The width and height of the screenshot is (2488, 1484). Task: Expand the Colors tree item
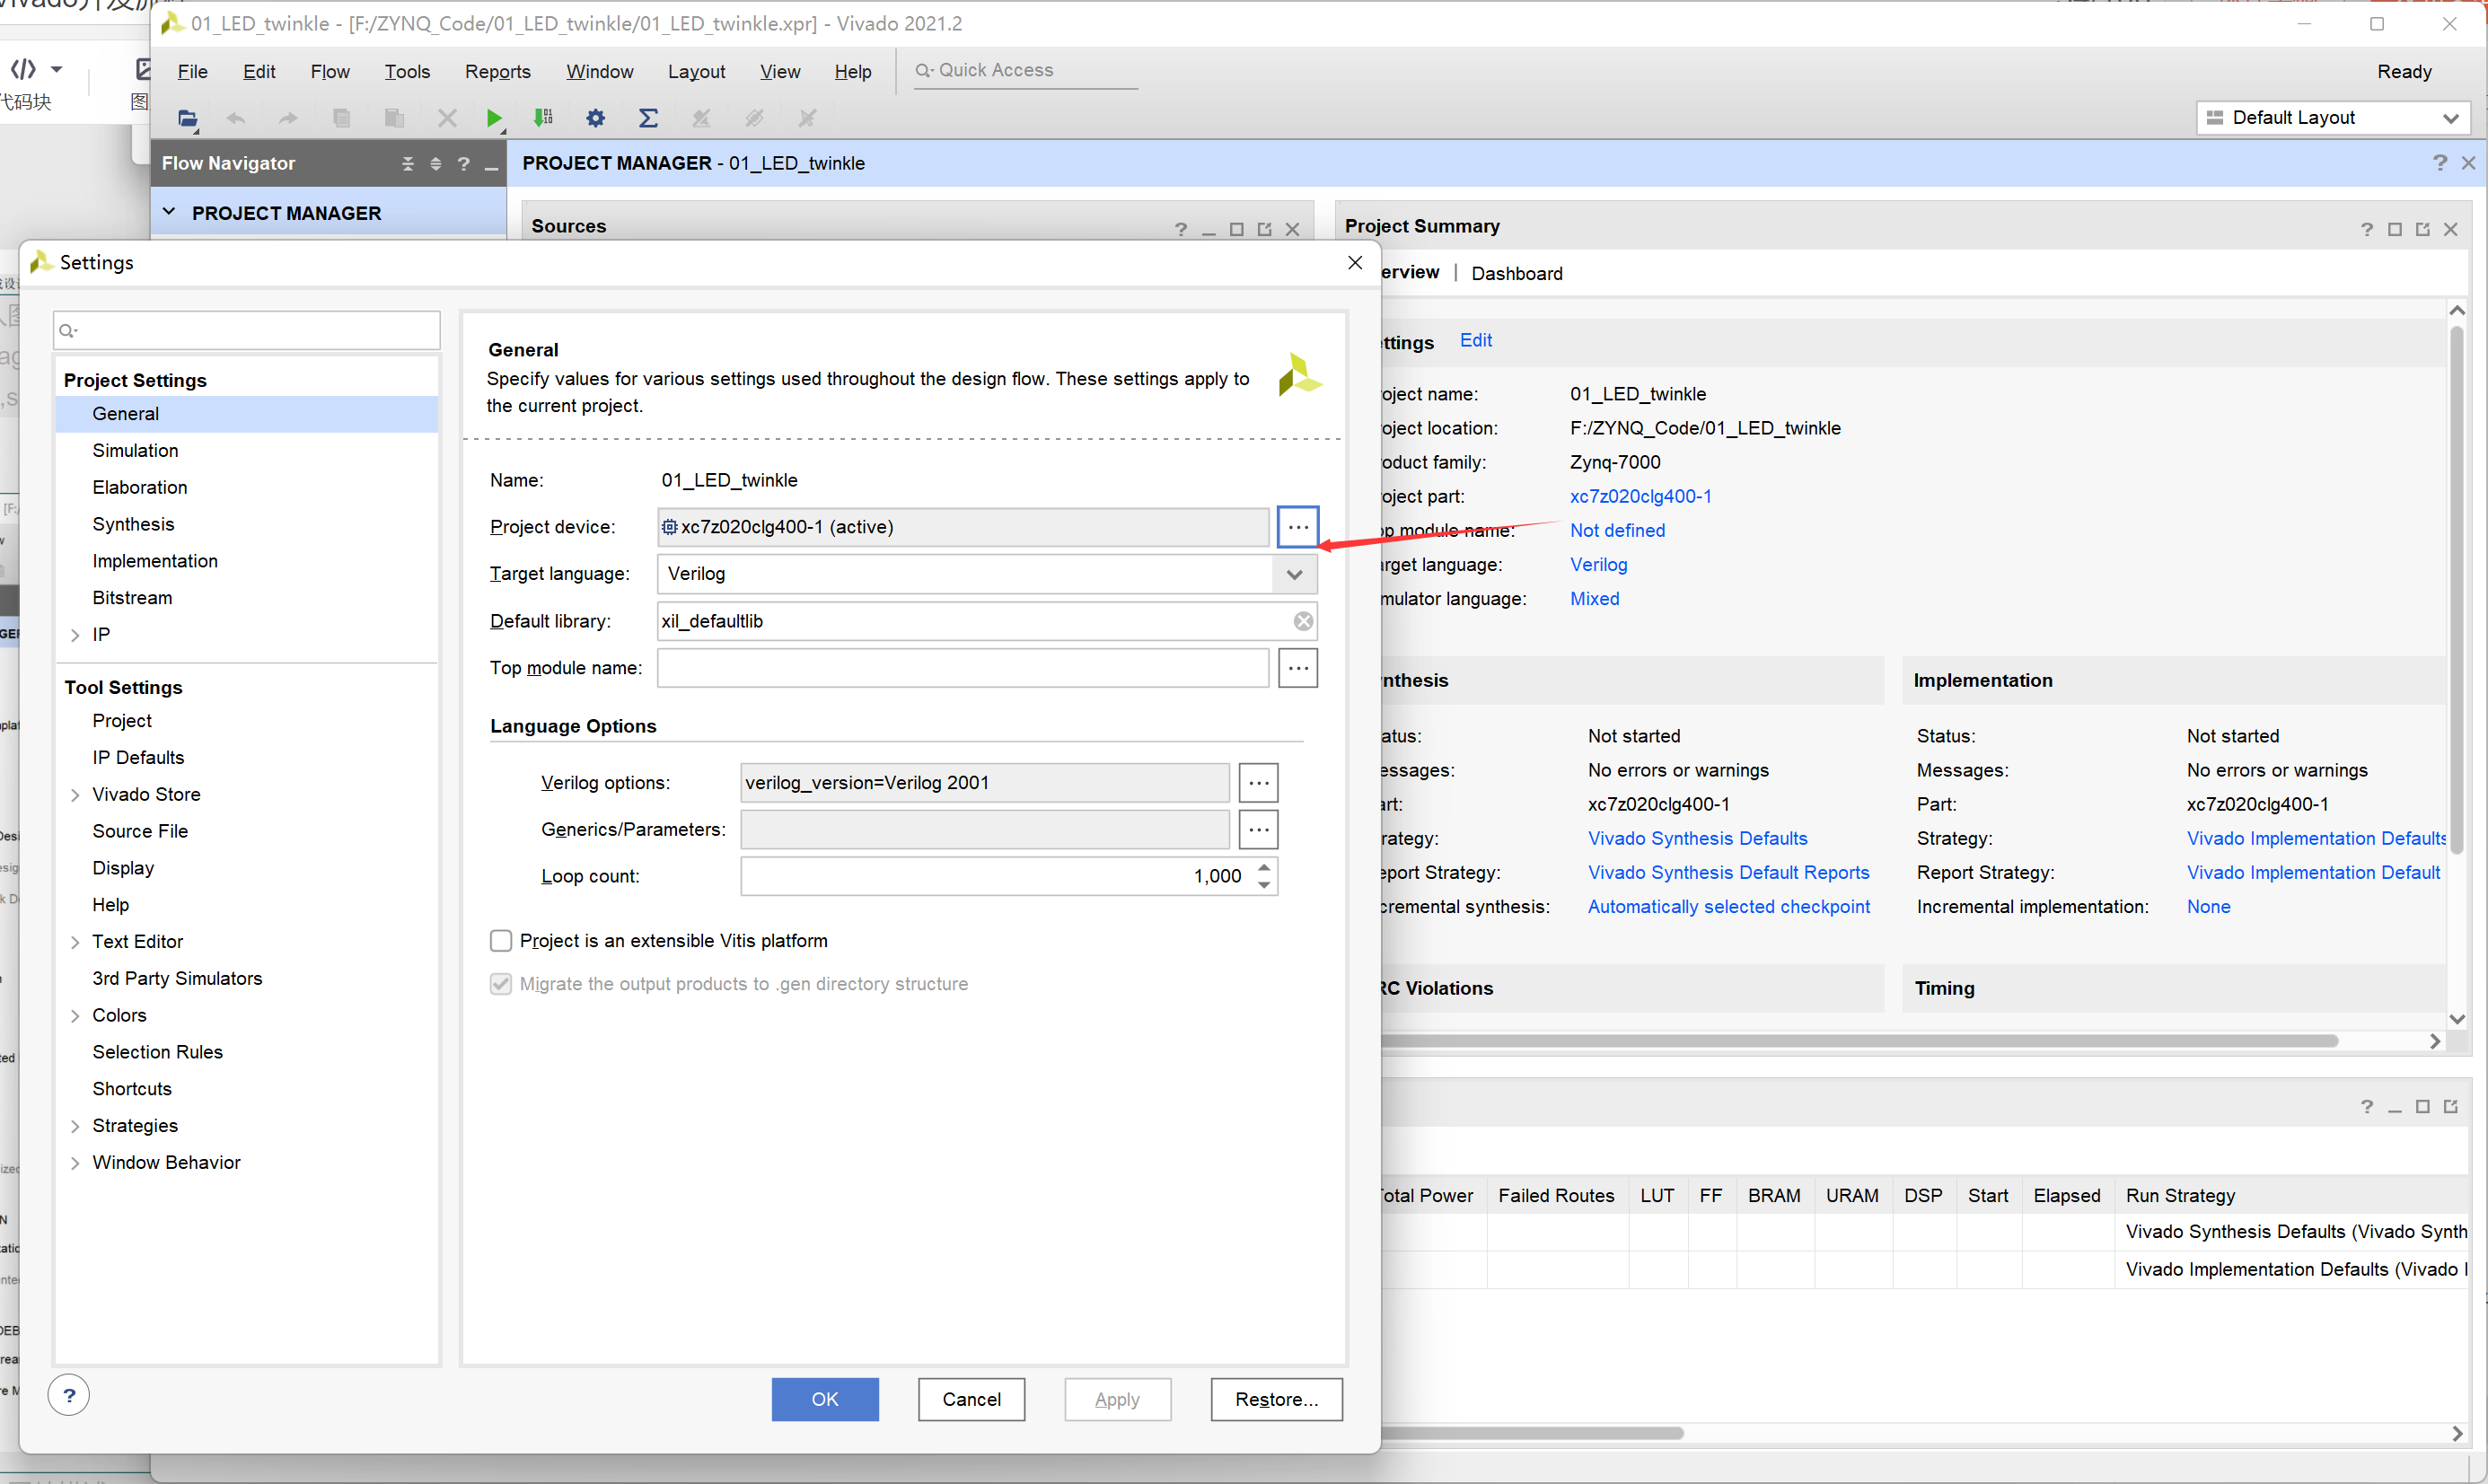coord(75,1016)
